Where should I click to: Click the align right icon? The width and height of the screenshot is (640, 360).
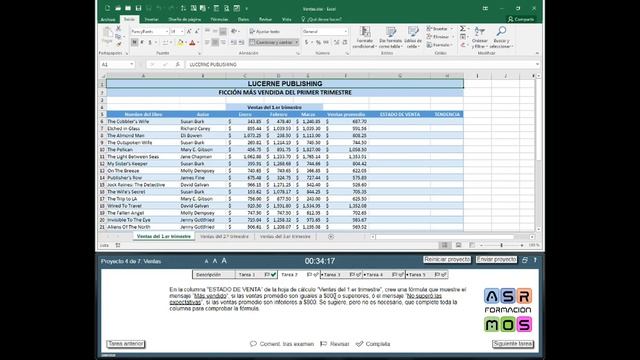point(223,42)
